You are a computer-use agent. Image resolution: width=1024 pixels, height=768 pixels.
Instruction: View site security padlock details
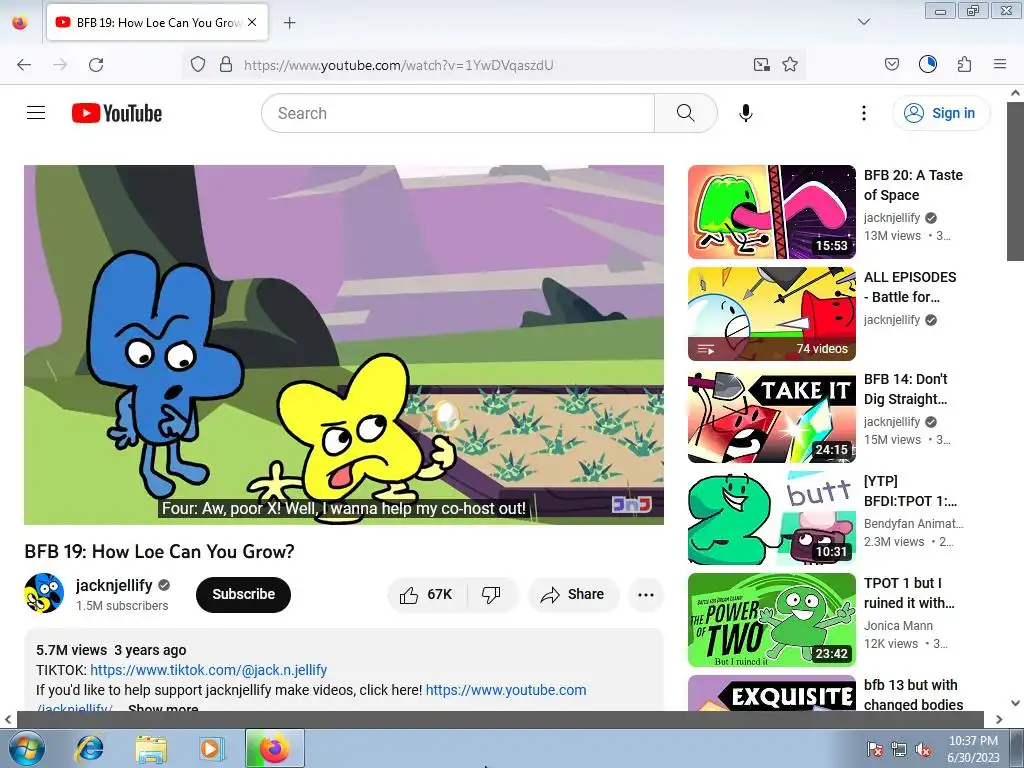(x=225, y=65)
